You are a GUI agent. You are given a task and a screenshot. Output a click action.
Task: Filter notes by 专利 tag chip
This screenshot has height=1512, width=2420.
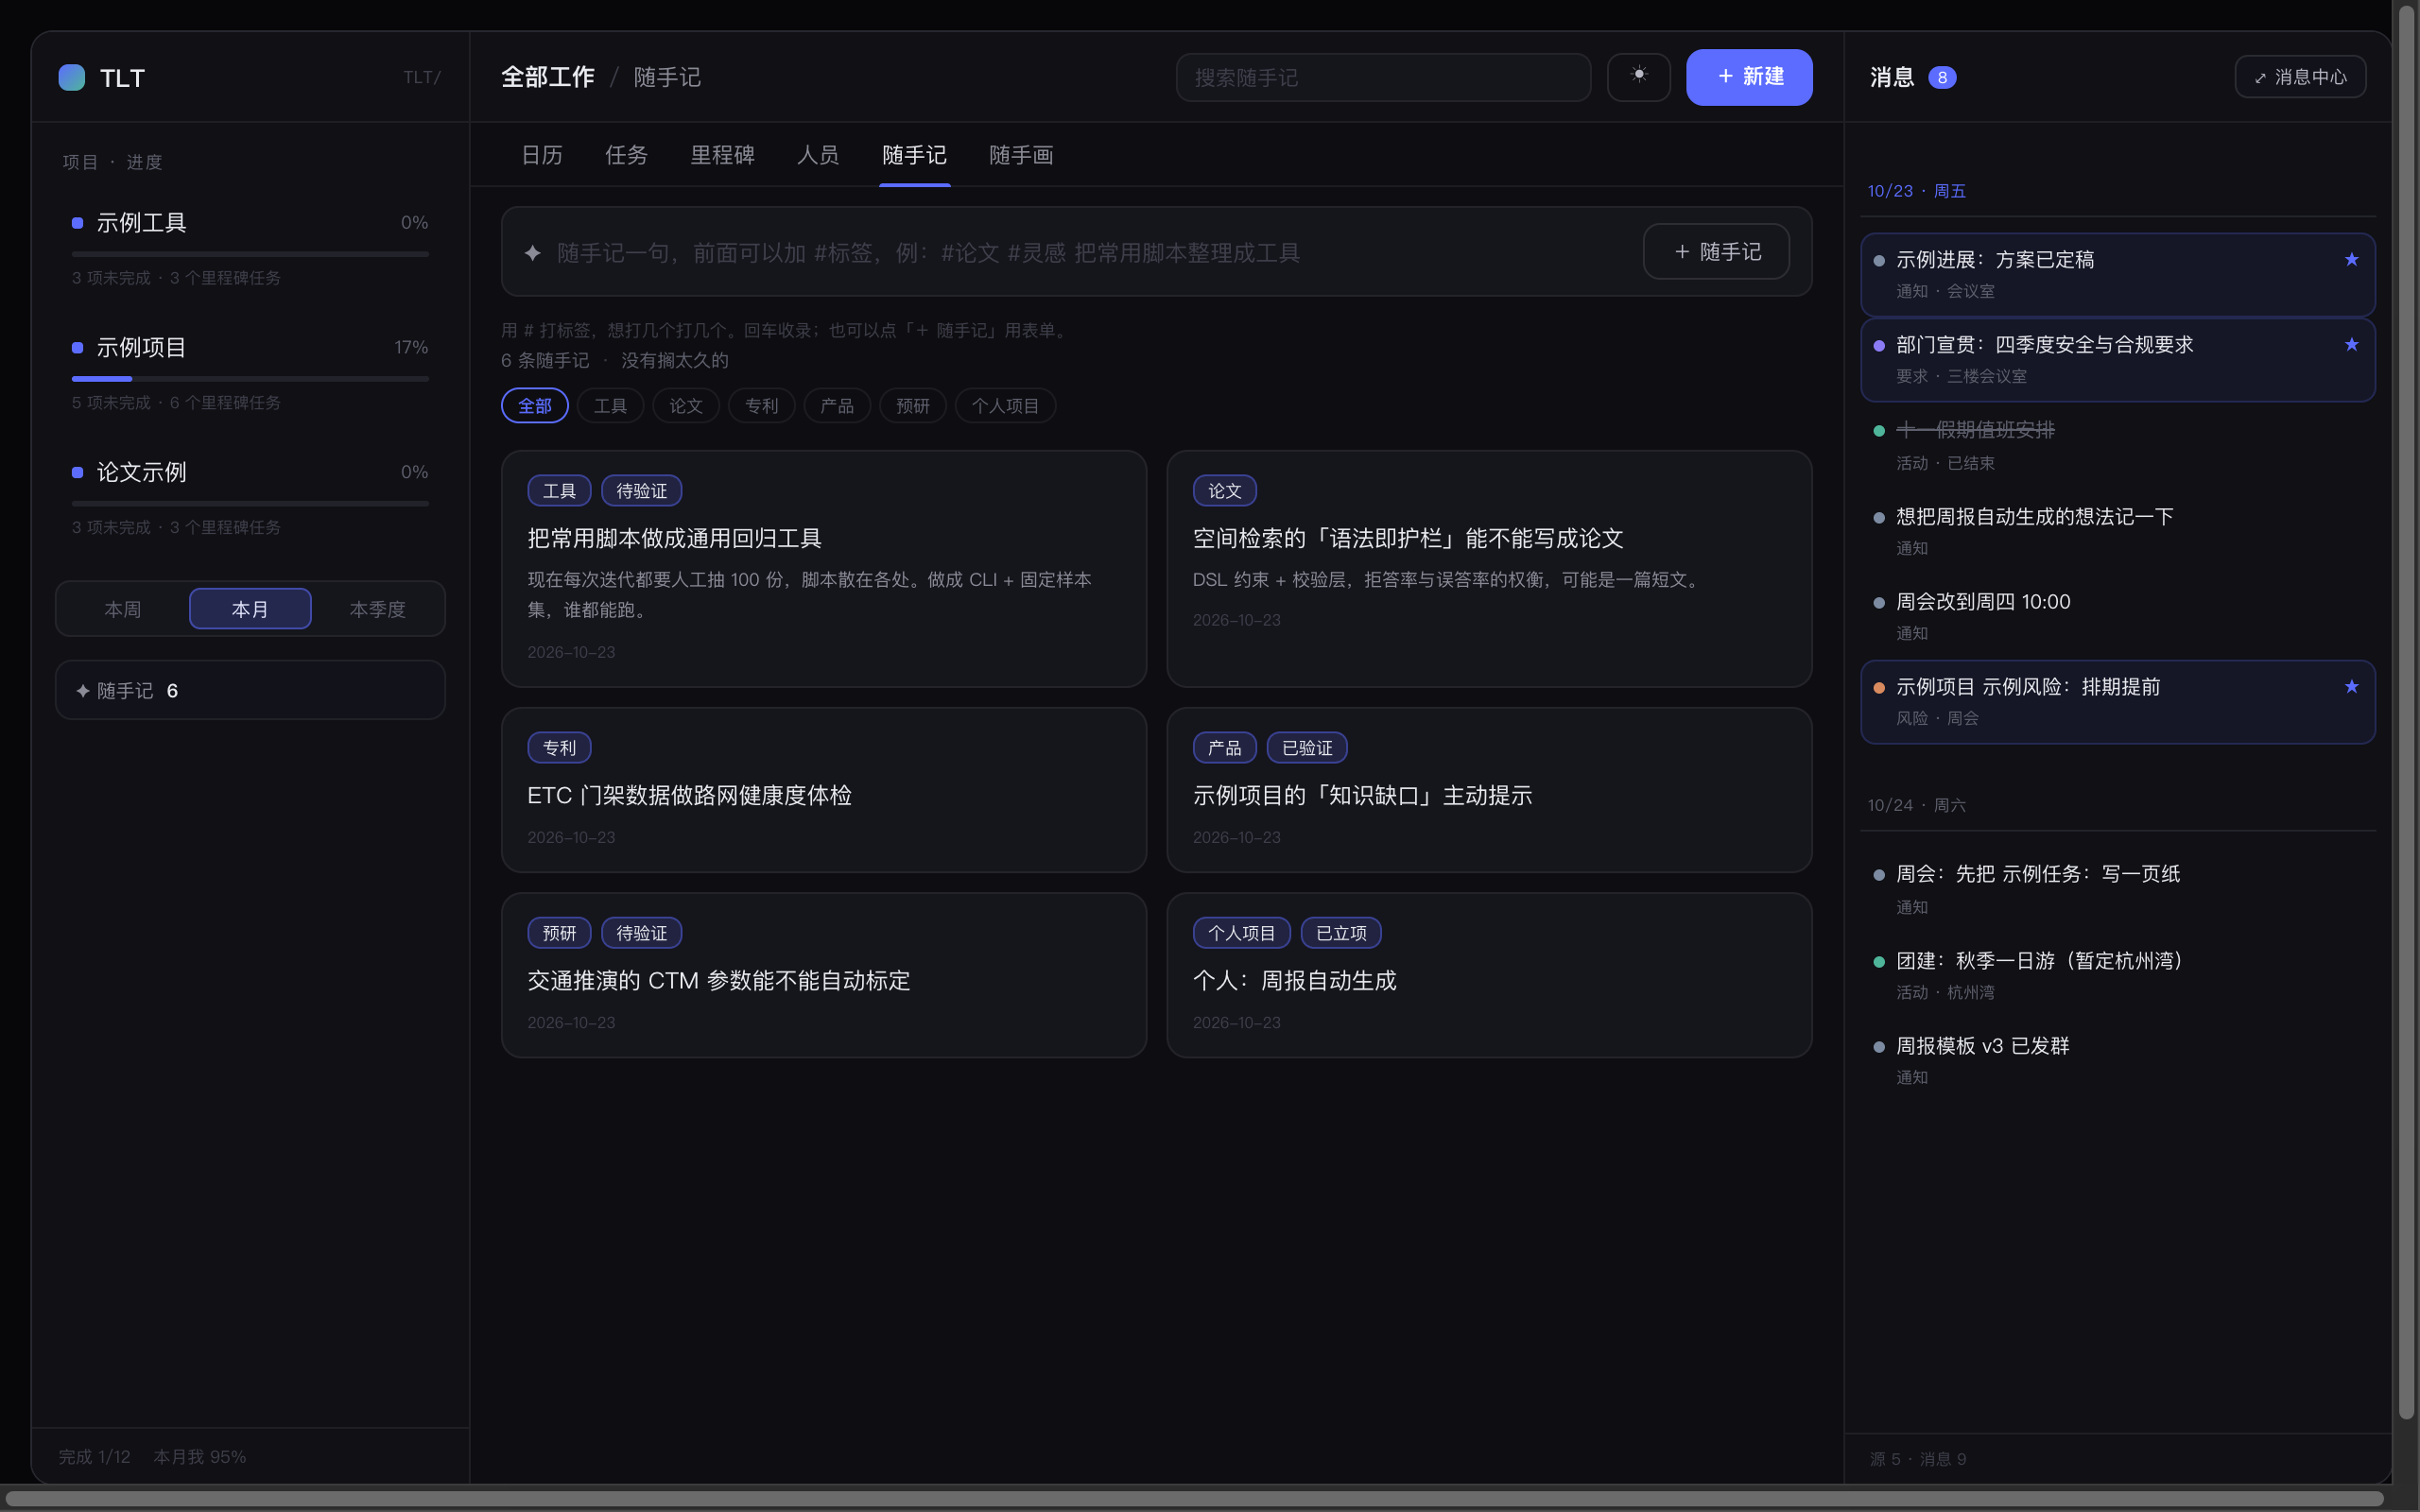click(761, 406)
